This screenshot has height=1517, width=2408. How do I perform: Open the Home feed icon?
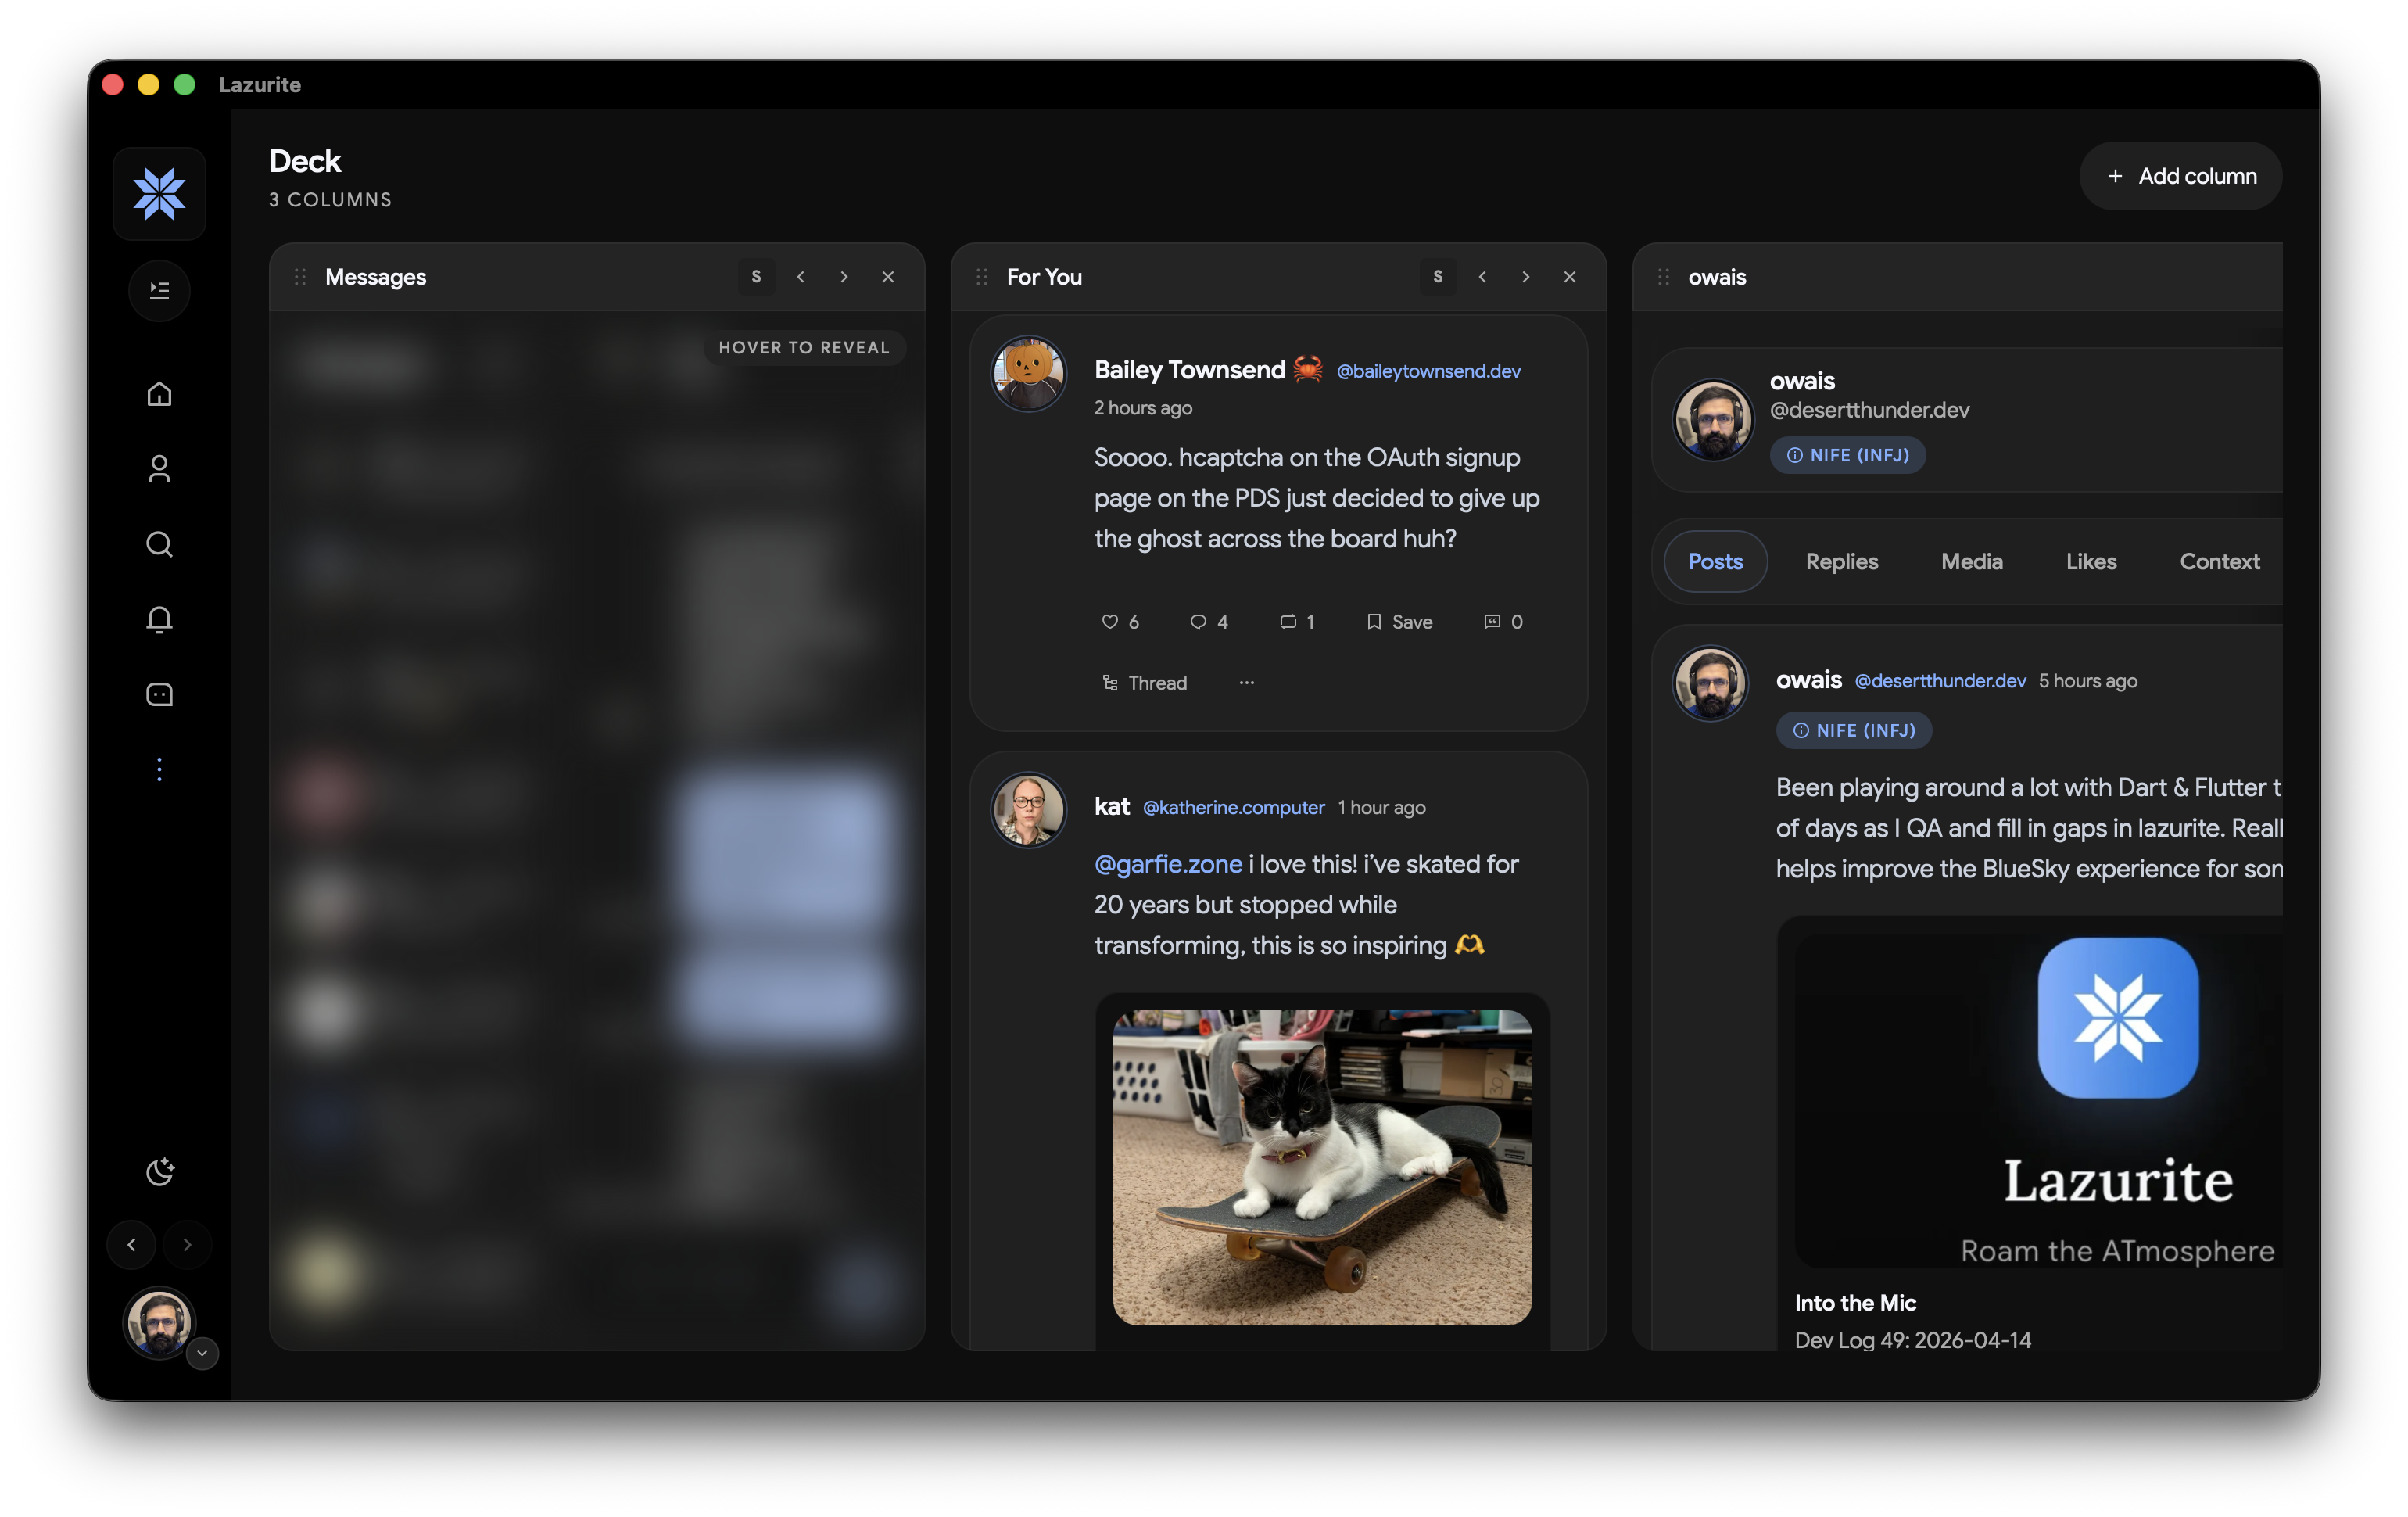[x=159, y=394]
